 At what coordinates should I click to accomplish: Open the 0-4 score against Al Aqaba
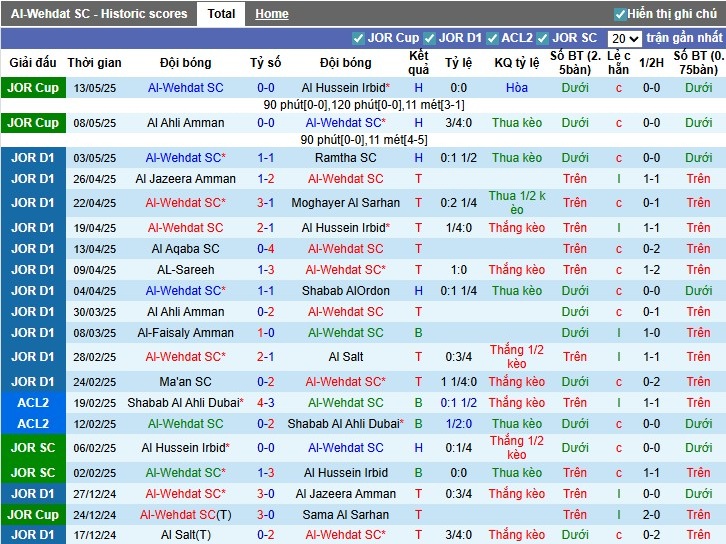tap(266, 249)
